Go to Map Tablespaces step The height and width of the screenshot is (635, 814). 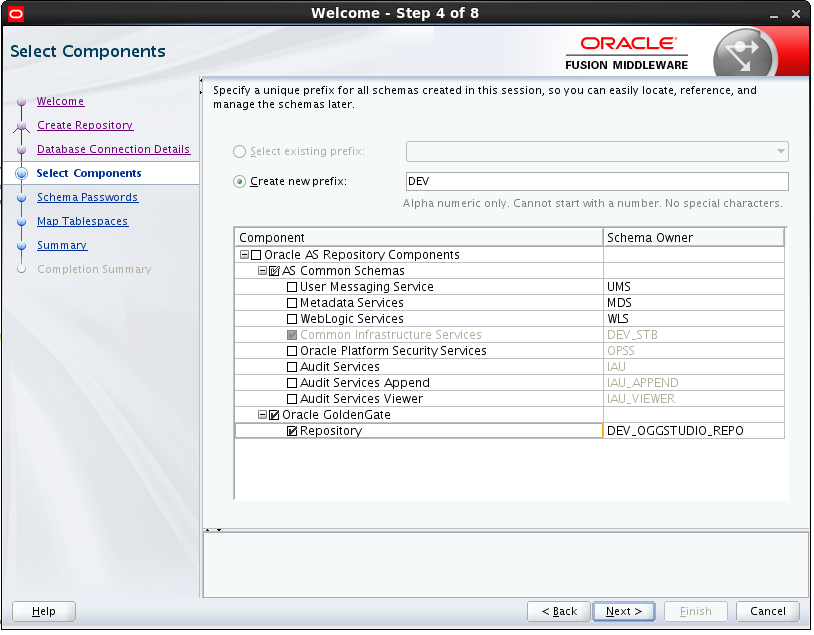pos(82,221)
